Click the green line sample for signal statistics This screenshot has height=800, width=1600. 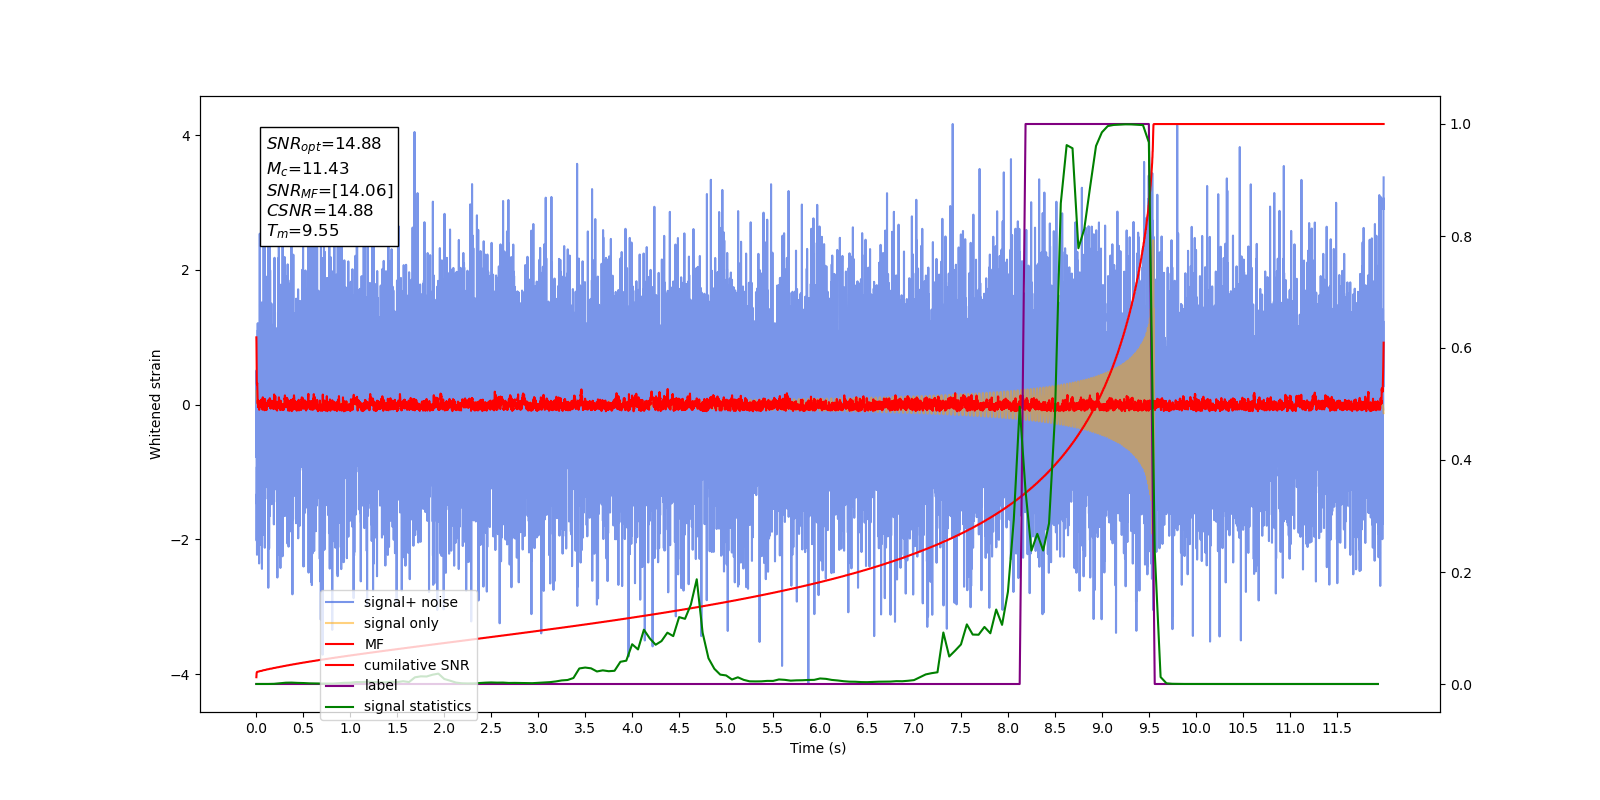(x=340, y=706)
